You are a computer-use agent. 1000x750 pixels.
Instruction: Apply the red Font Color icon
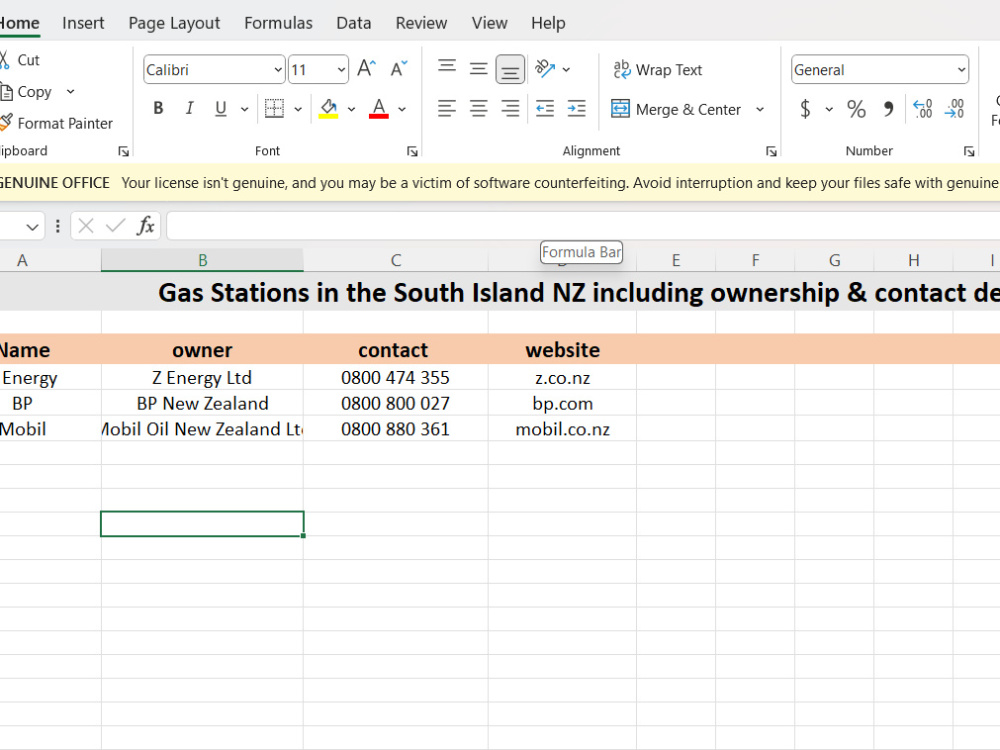[x=379, y=108]
